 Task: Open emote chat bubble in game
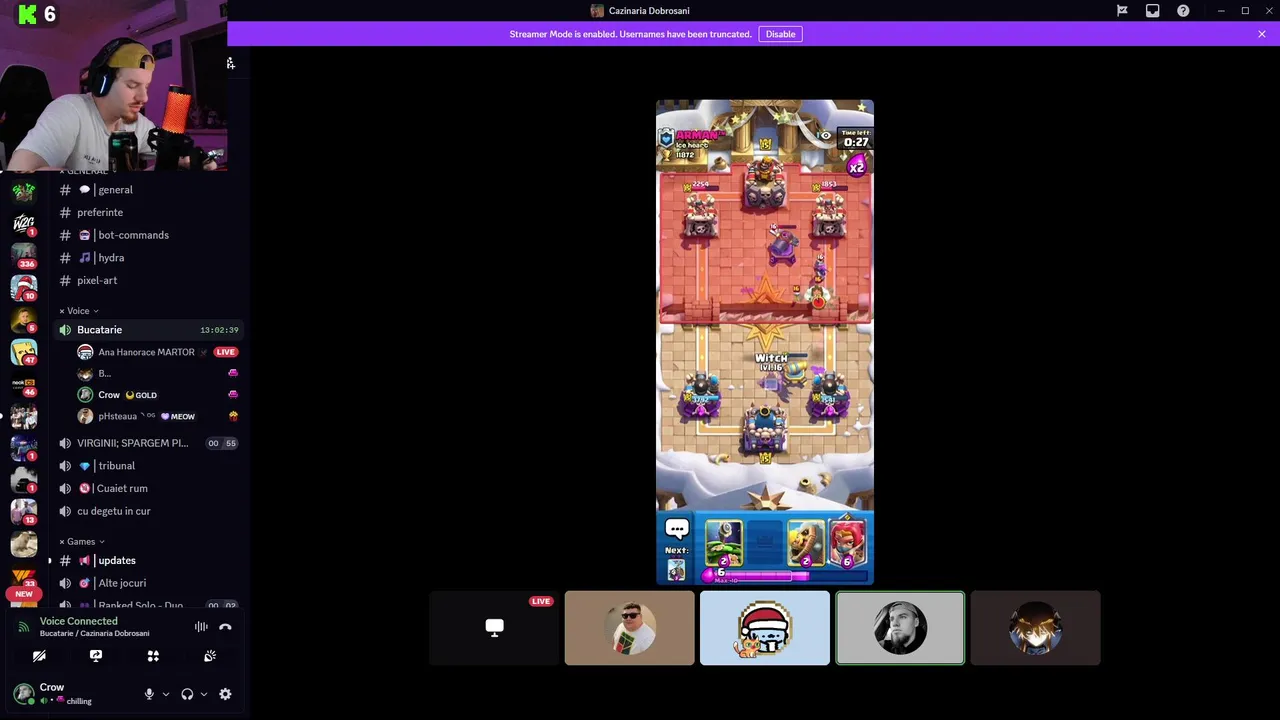tap(677, 529)
